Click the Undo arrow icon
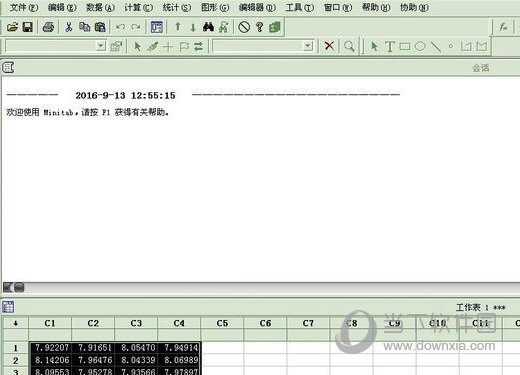520x375 pixels. (x=120, y=27)
